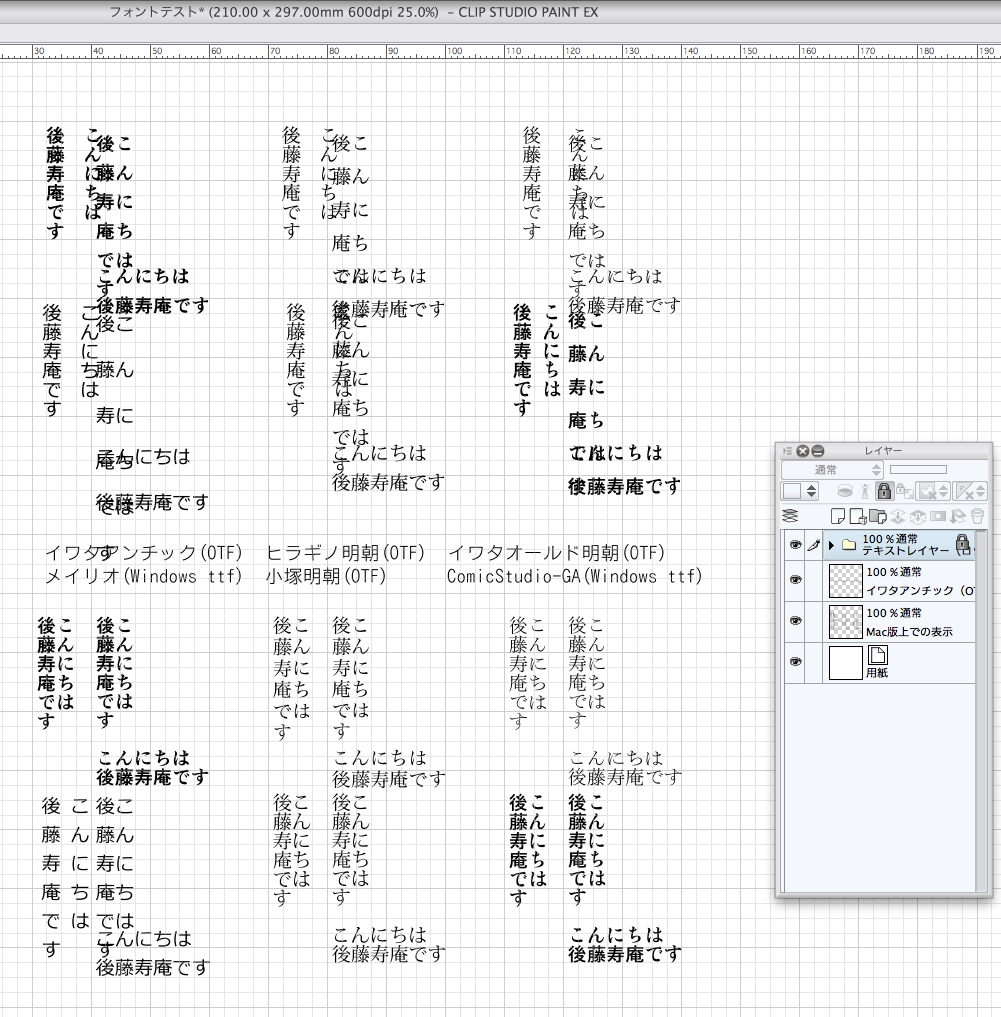
Task: Click the イワタアンチック(OTF) caption on canvas
Action: (x=143, y=553)
